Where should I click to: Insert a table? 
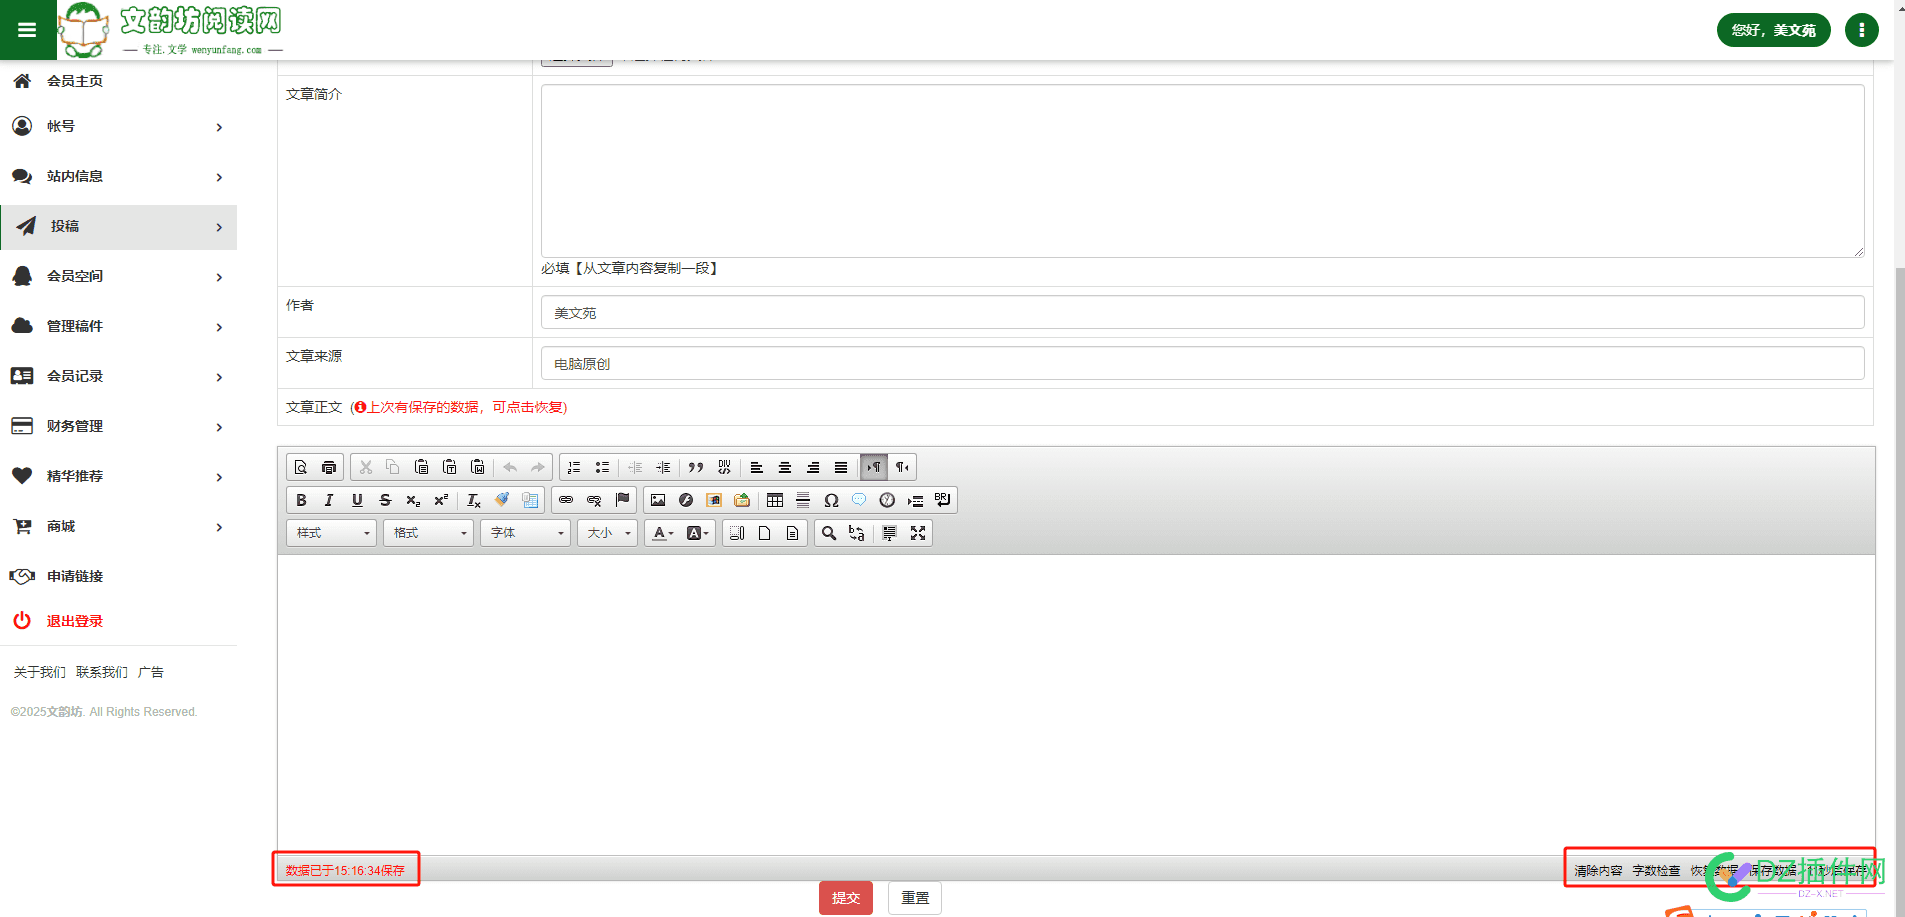pos(775,500)
